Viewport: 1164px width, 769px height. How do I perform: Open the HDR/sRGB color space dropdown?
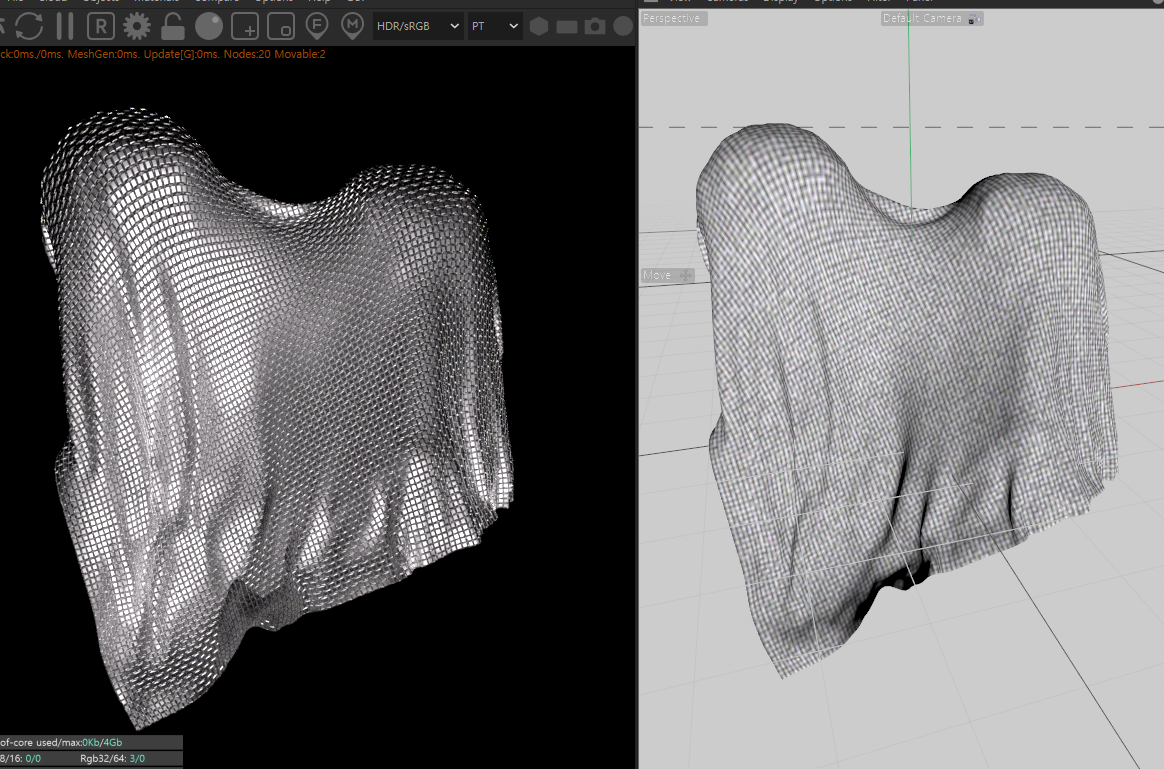coord(418,26)
